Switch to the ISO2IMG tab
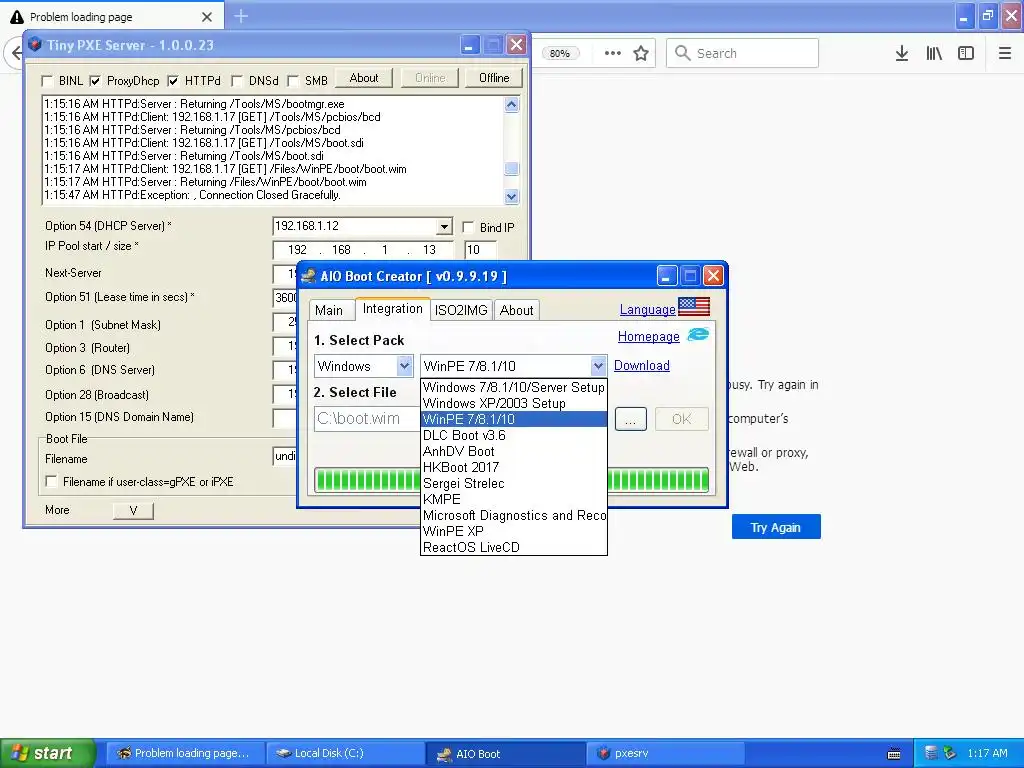The image size is (1024, 768). coord(461,310)
